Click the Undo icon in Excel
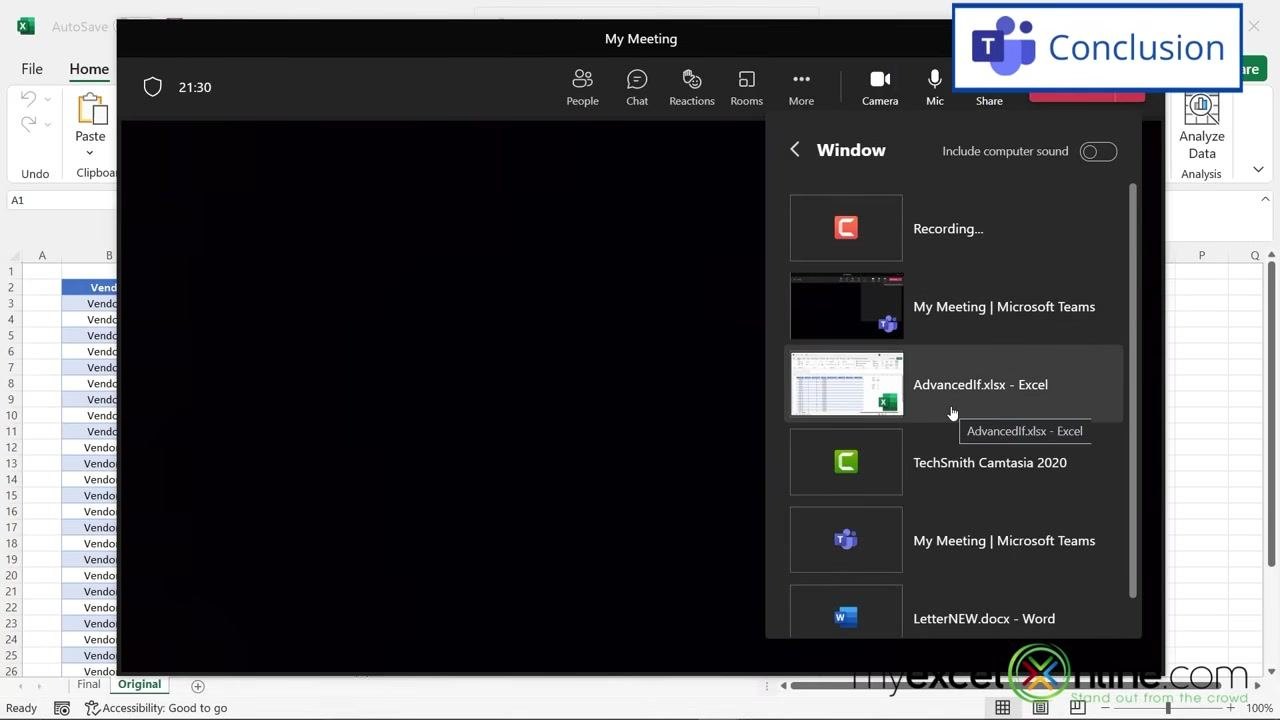Screen dimensions: 1280x720 click(x=28, y=98)
